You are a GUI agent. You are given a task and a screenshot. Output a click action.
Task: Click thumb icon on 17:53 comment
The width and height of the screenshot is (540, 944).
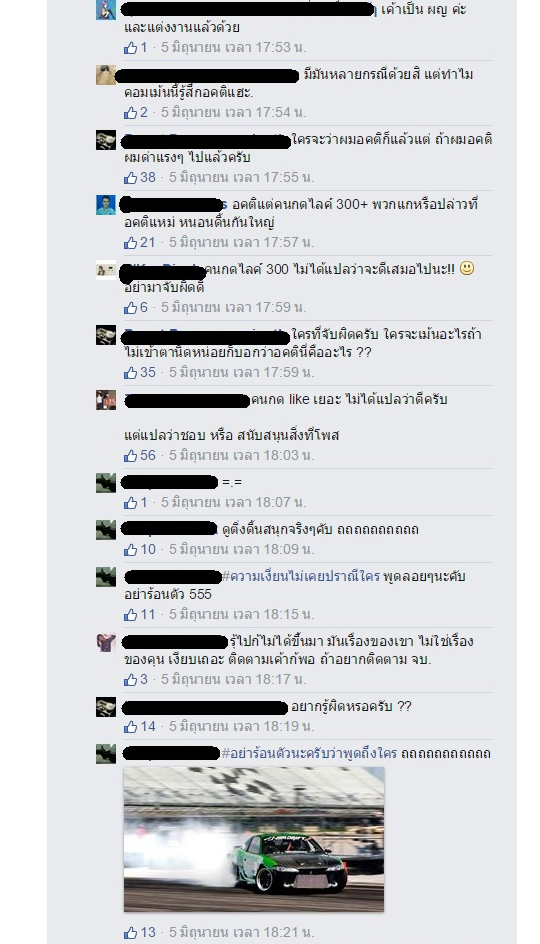pyautogui.click(x=131, y=48)
